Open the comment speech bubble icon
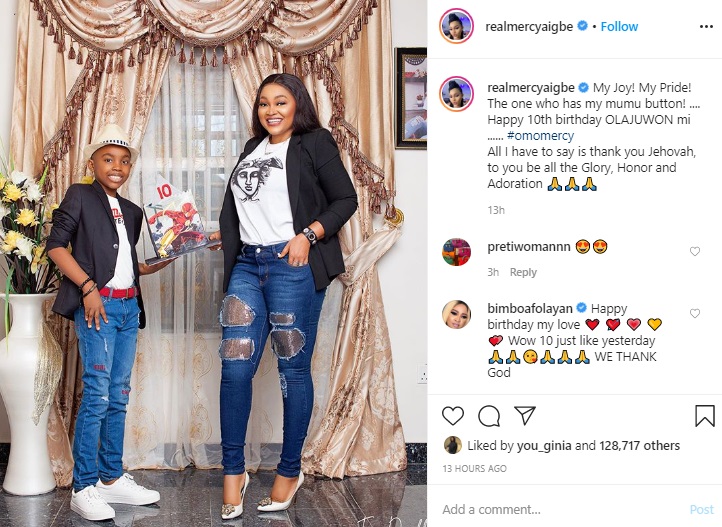Screen dimensions: 722x527 pyautogui.click(x=489, y=416)
